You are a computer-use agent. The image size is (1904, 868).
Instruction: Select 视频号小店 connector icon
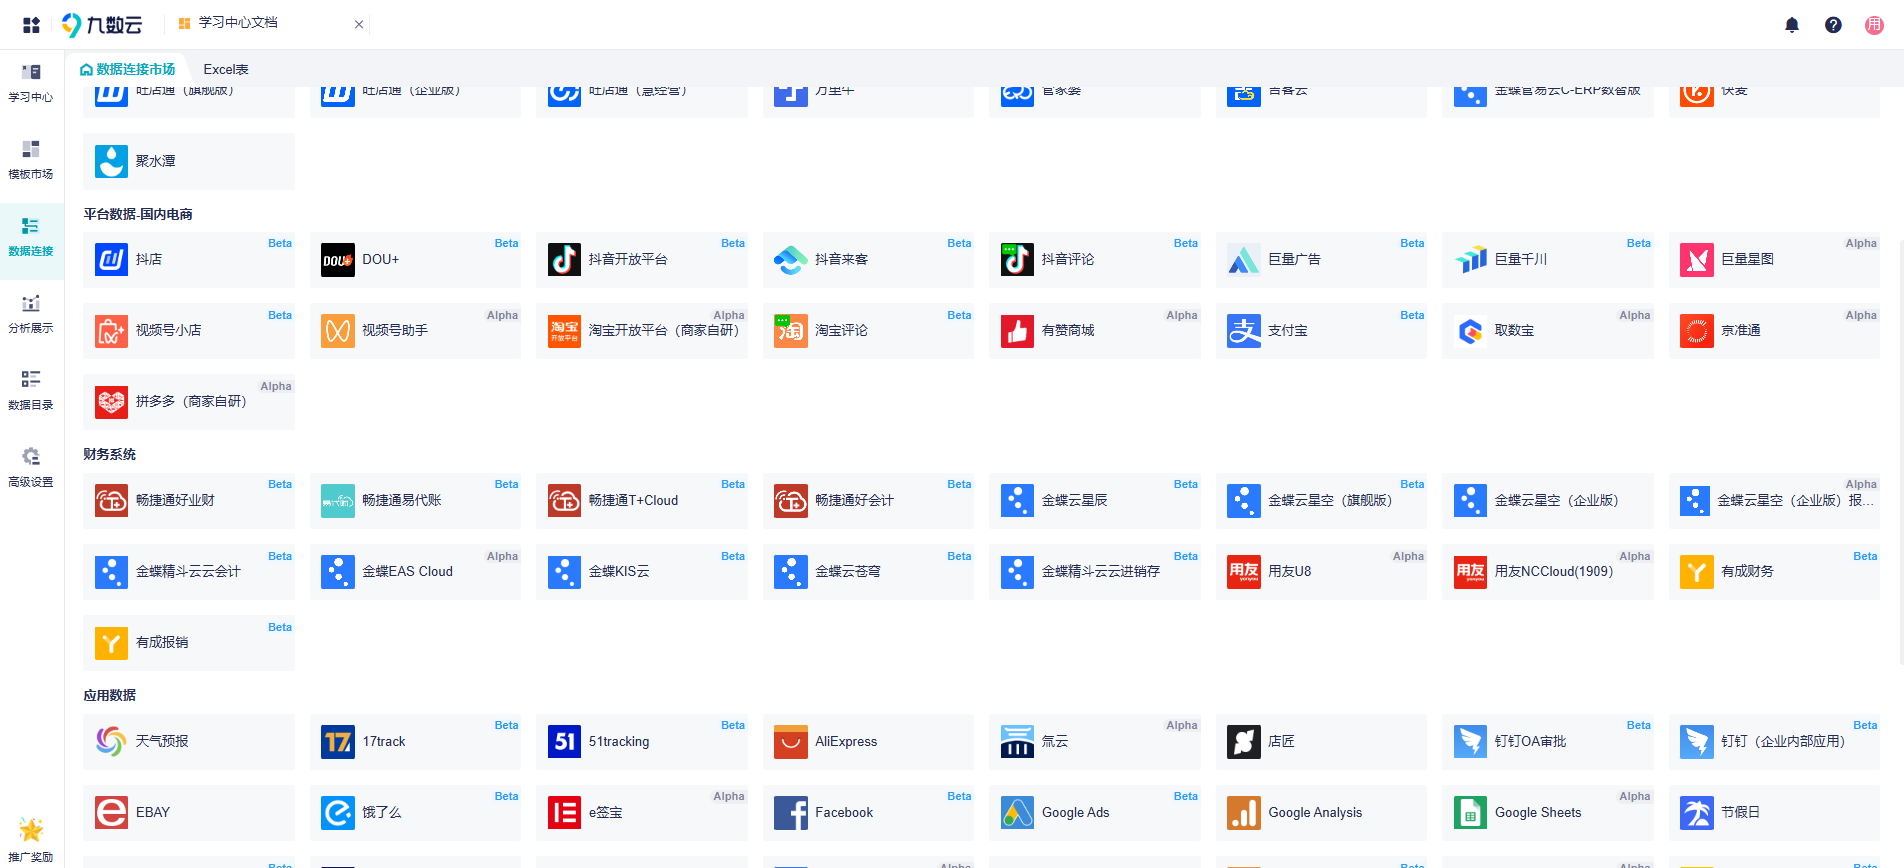click(x=111, y=330)
